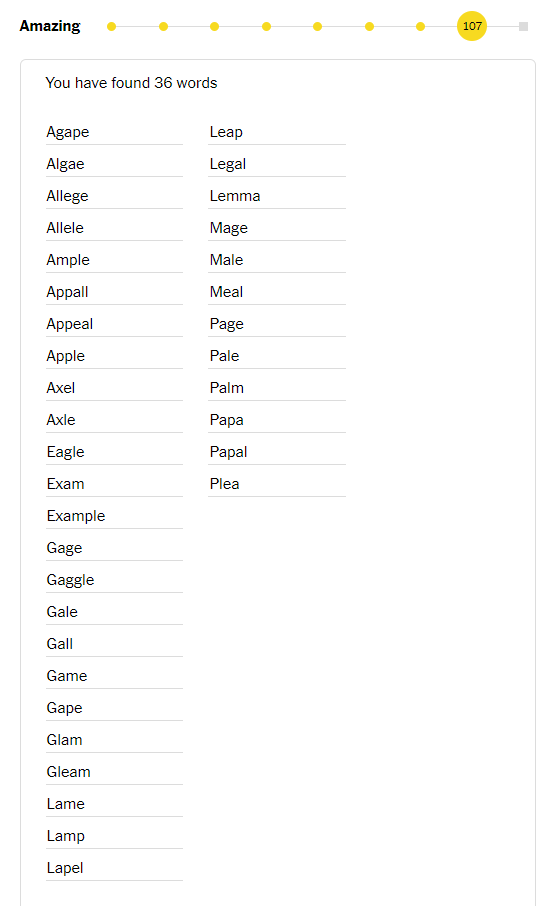Select the word Appeal
The image size is (540, 906).
coord(69,324)
